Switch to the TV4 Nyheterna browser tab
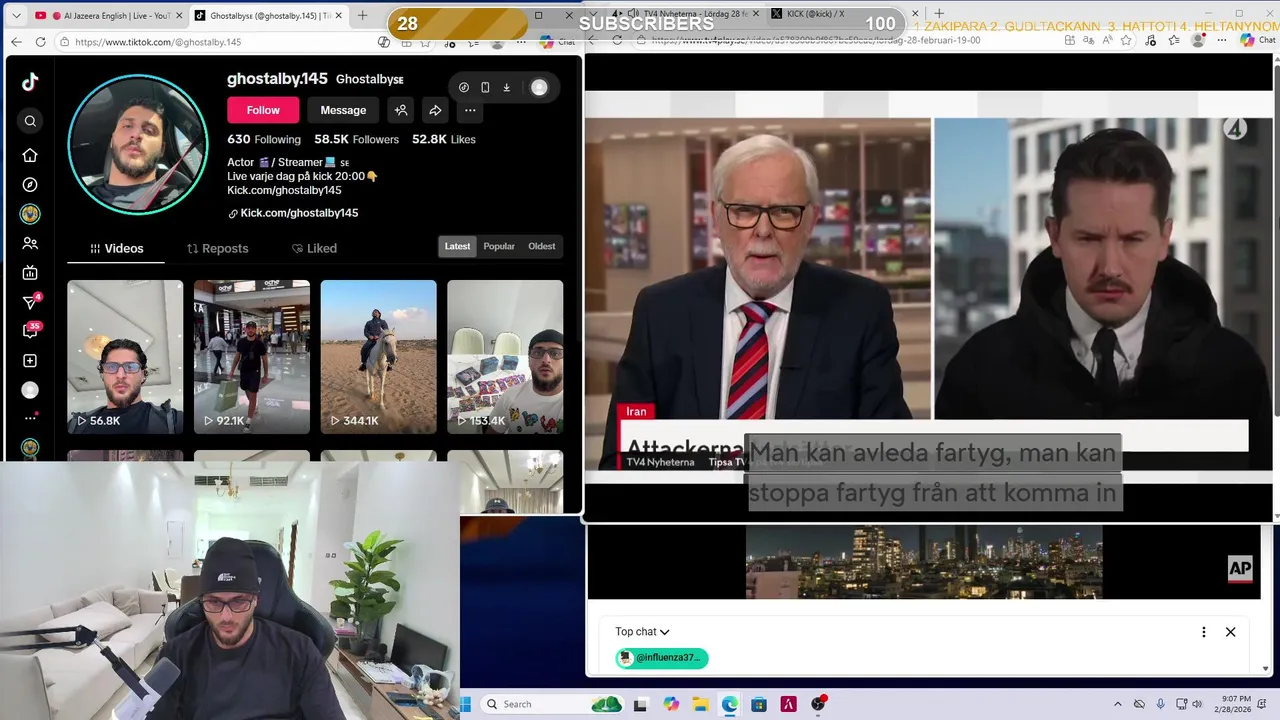Viewport: 1280px width, 720px height. coord(688,14)
